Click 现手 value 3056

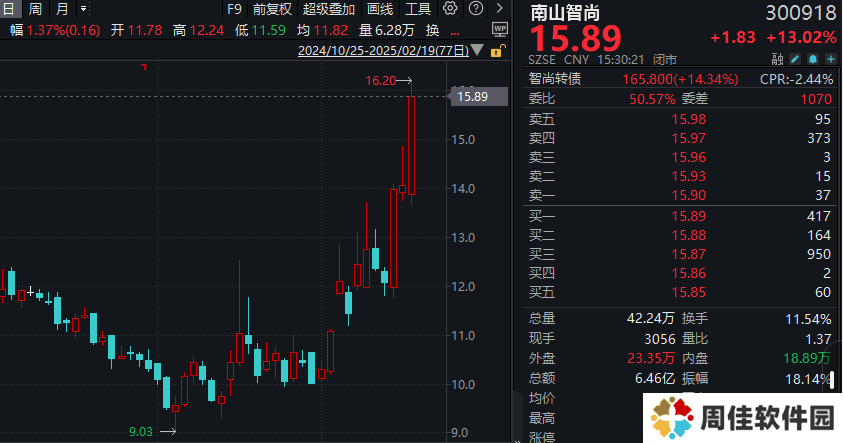tap(660, 339)
